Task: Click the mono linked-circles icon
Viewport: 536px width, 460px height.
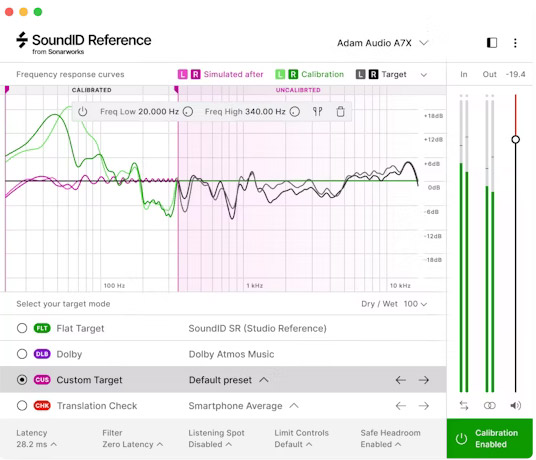Action: point(490,406)
